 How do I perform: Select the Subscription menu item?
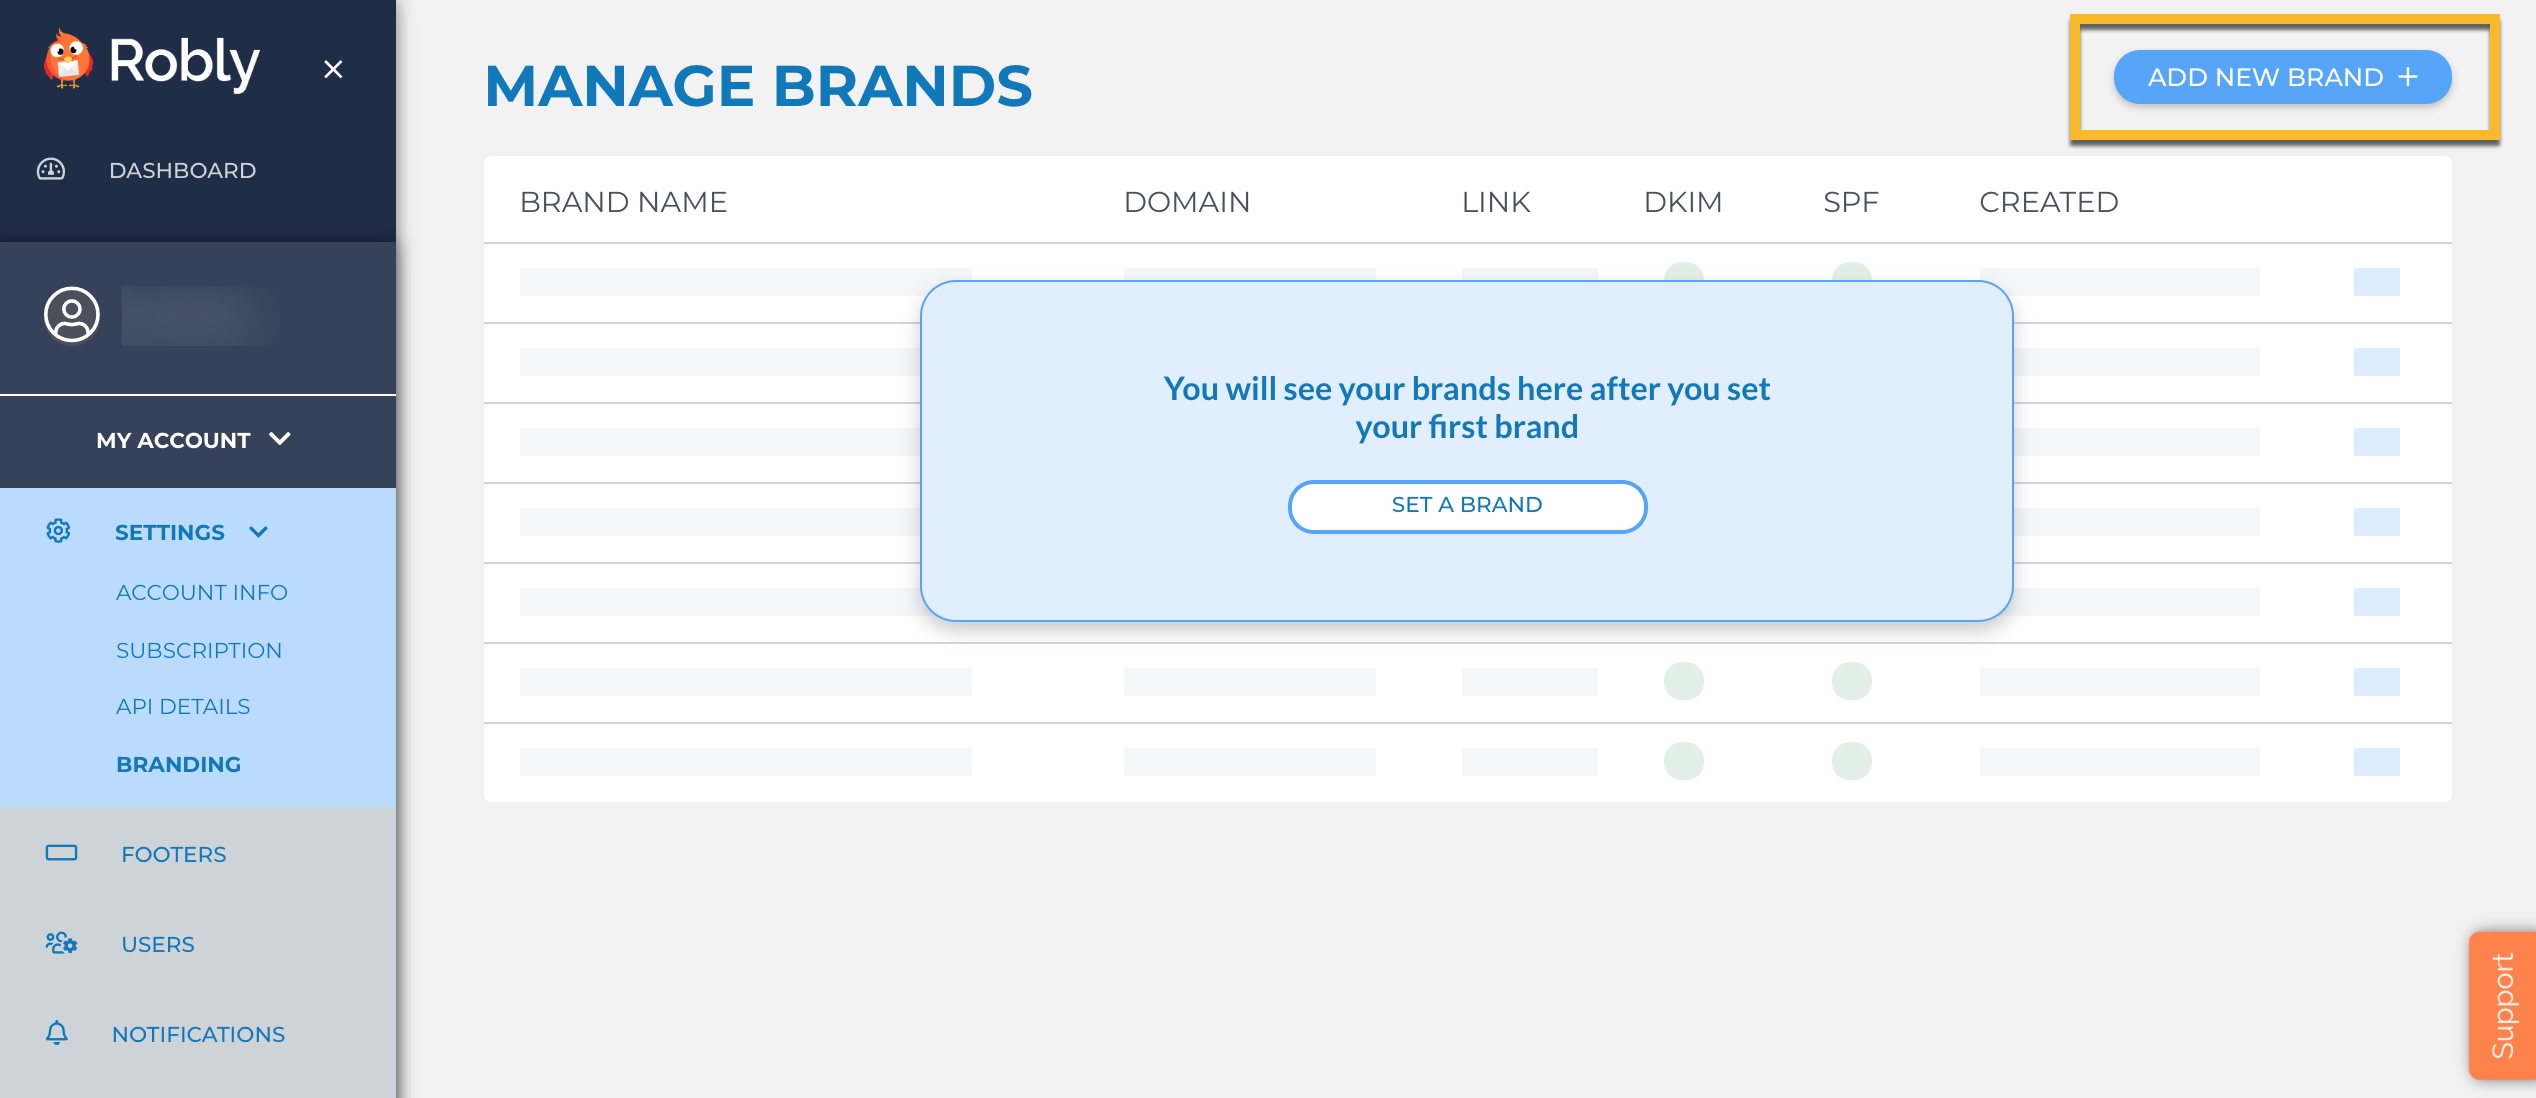pyautogui.click(x=199, y=649)
